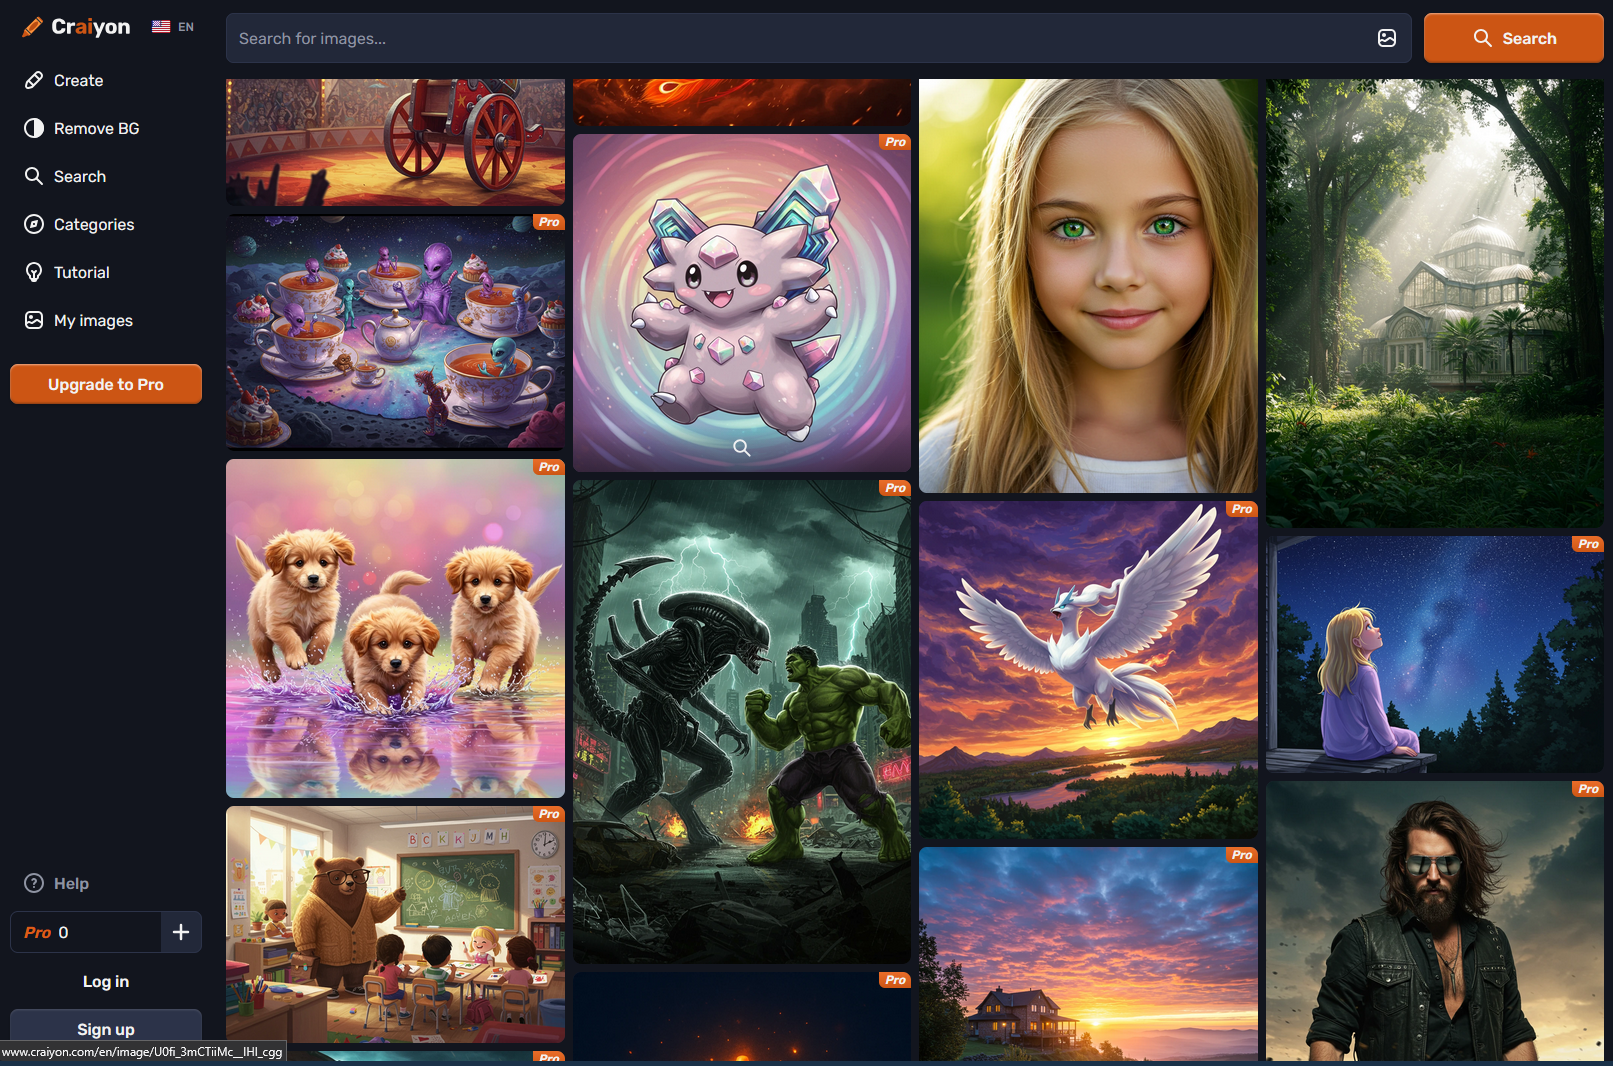Open the three puppies splashing image
The width and height of the screenshot is (1613, 1066).
[395, 628]
